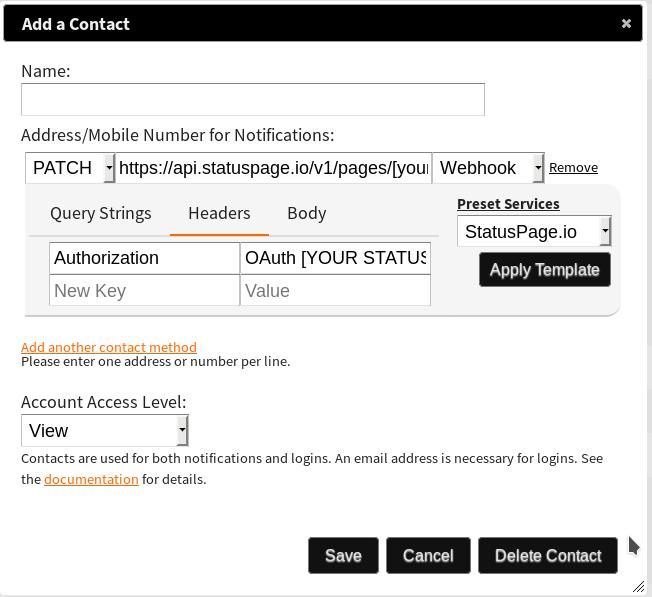
Task: Click the empty Value input field
Action: (335, 291)
